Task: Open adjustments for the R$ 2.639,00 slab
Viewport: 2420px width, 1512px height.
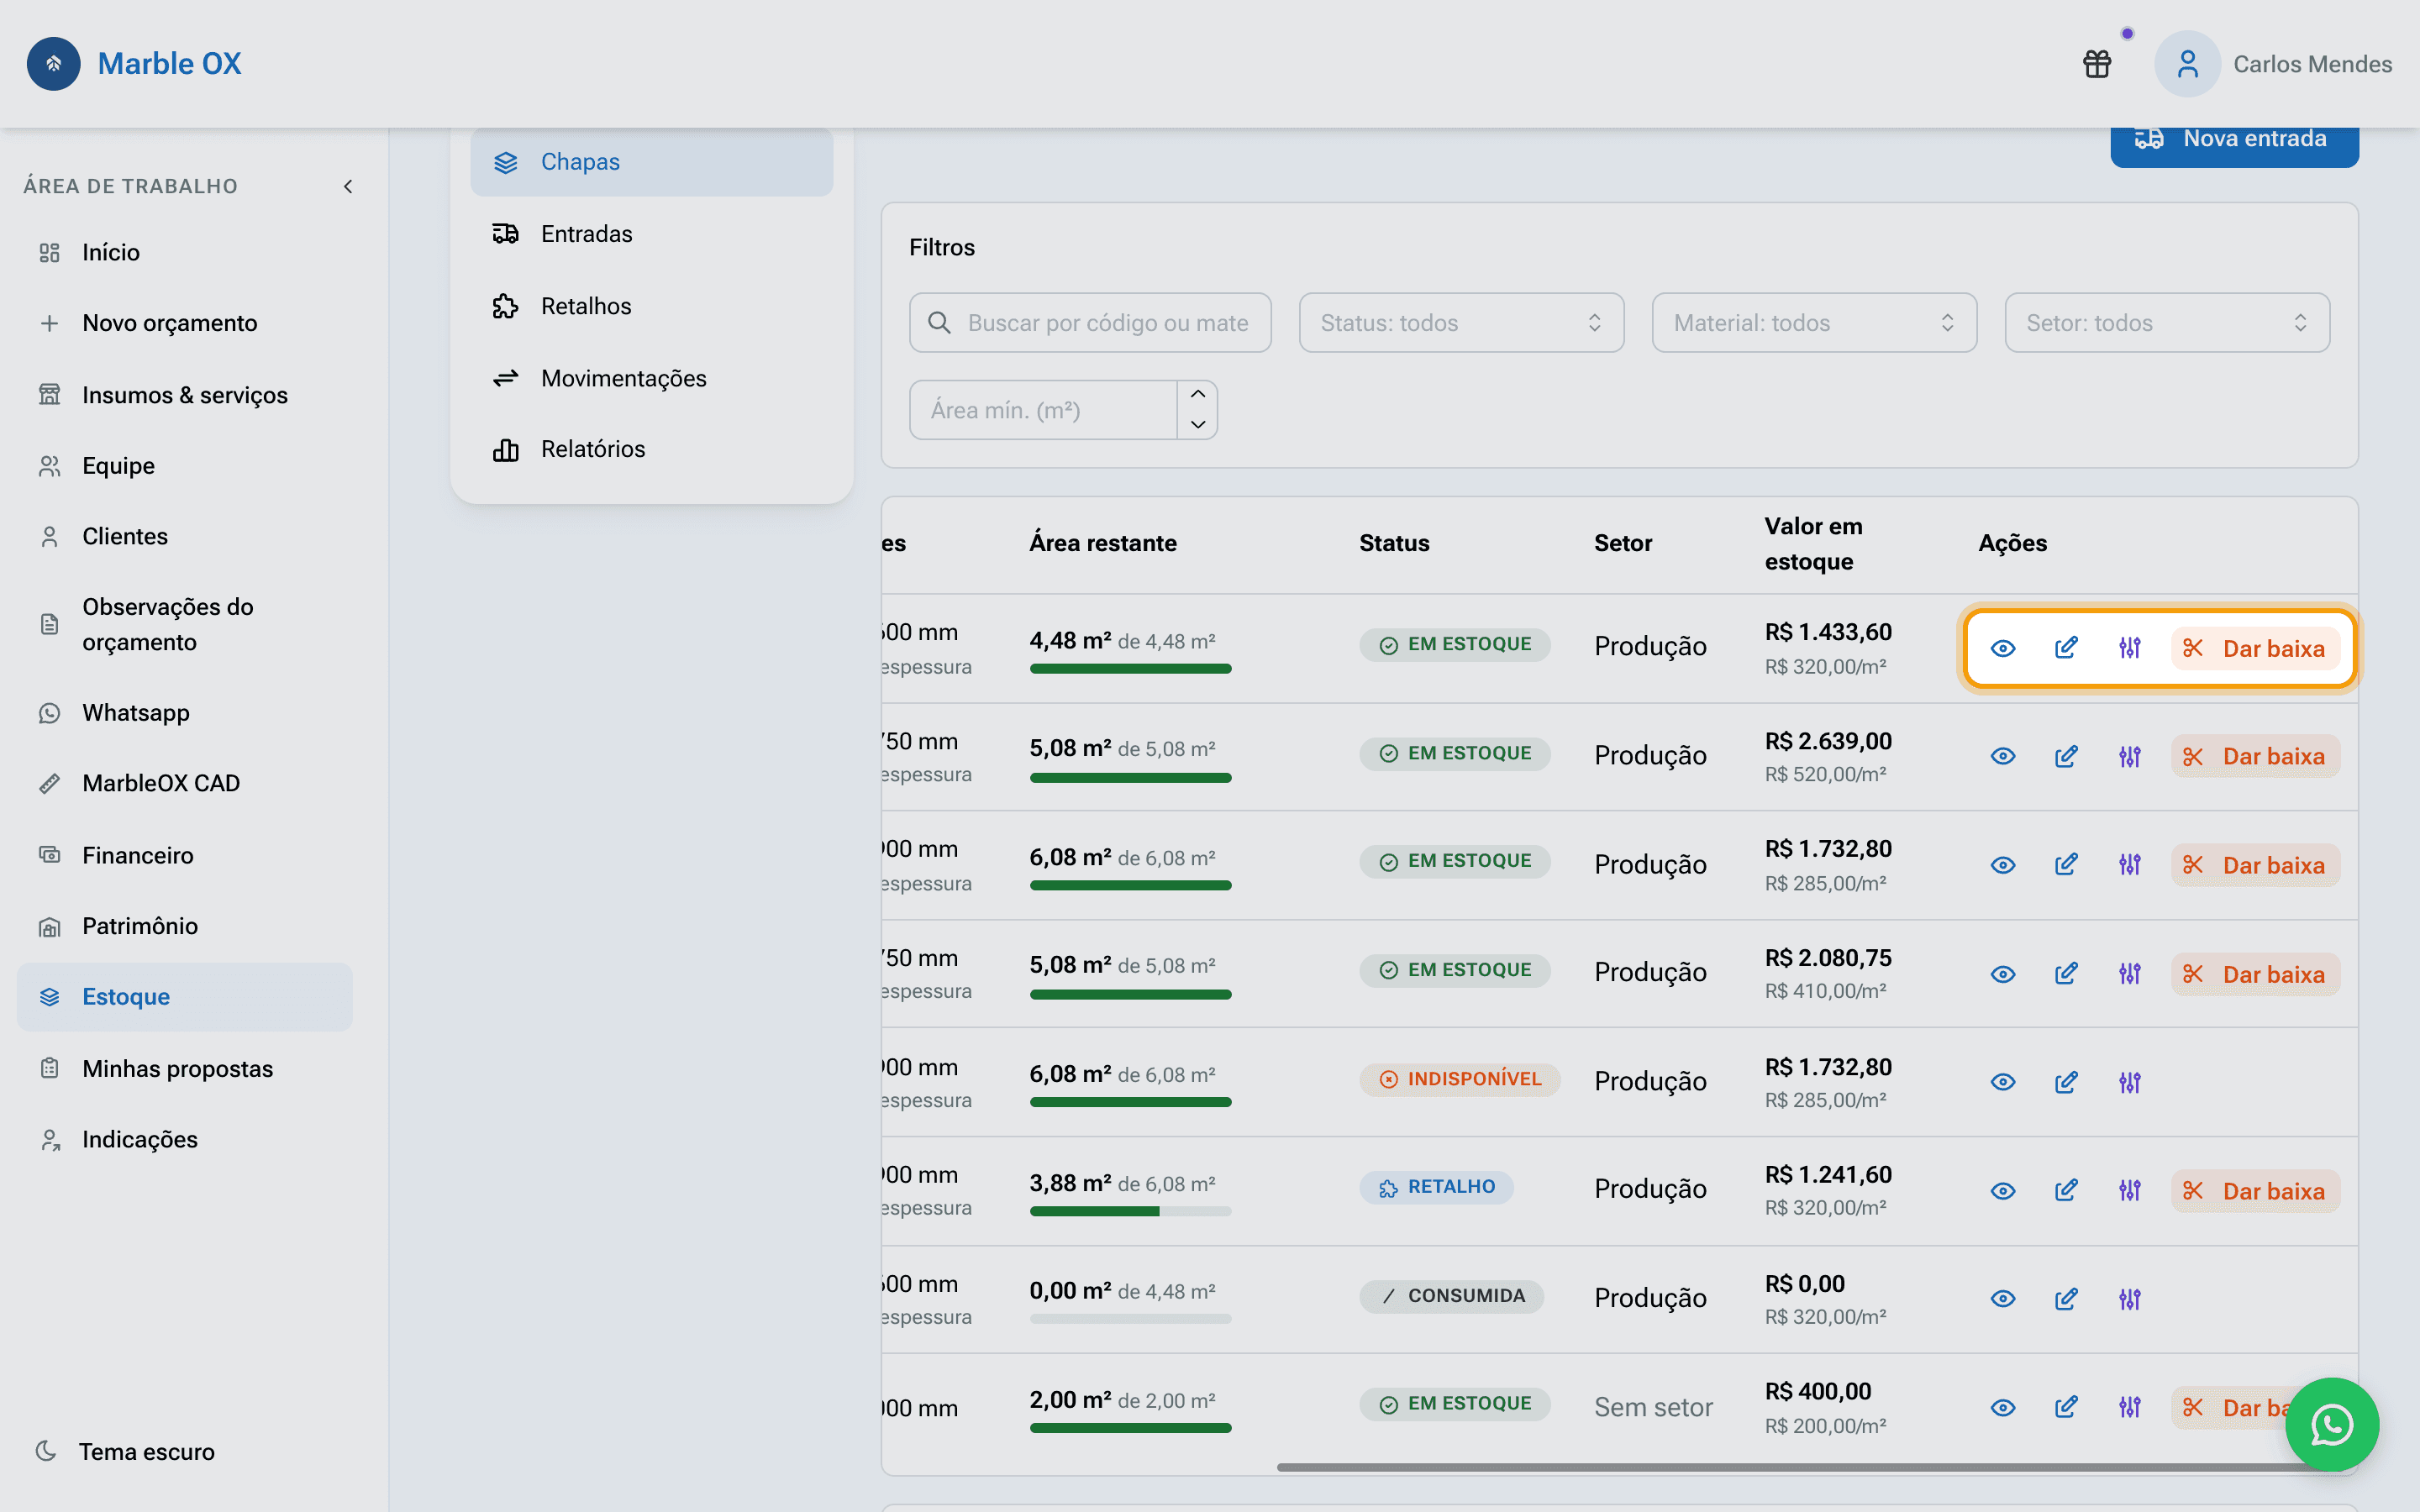Action: coord(2130,756)
